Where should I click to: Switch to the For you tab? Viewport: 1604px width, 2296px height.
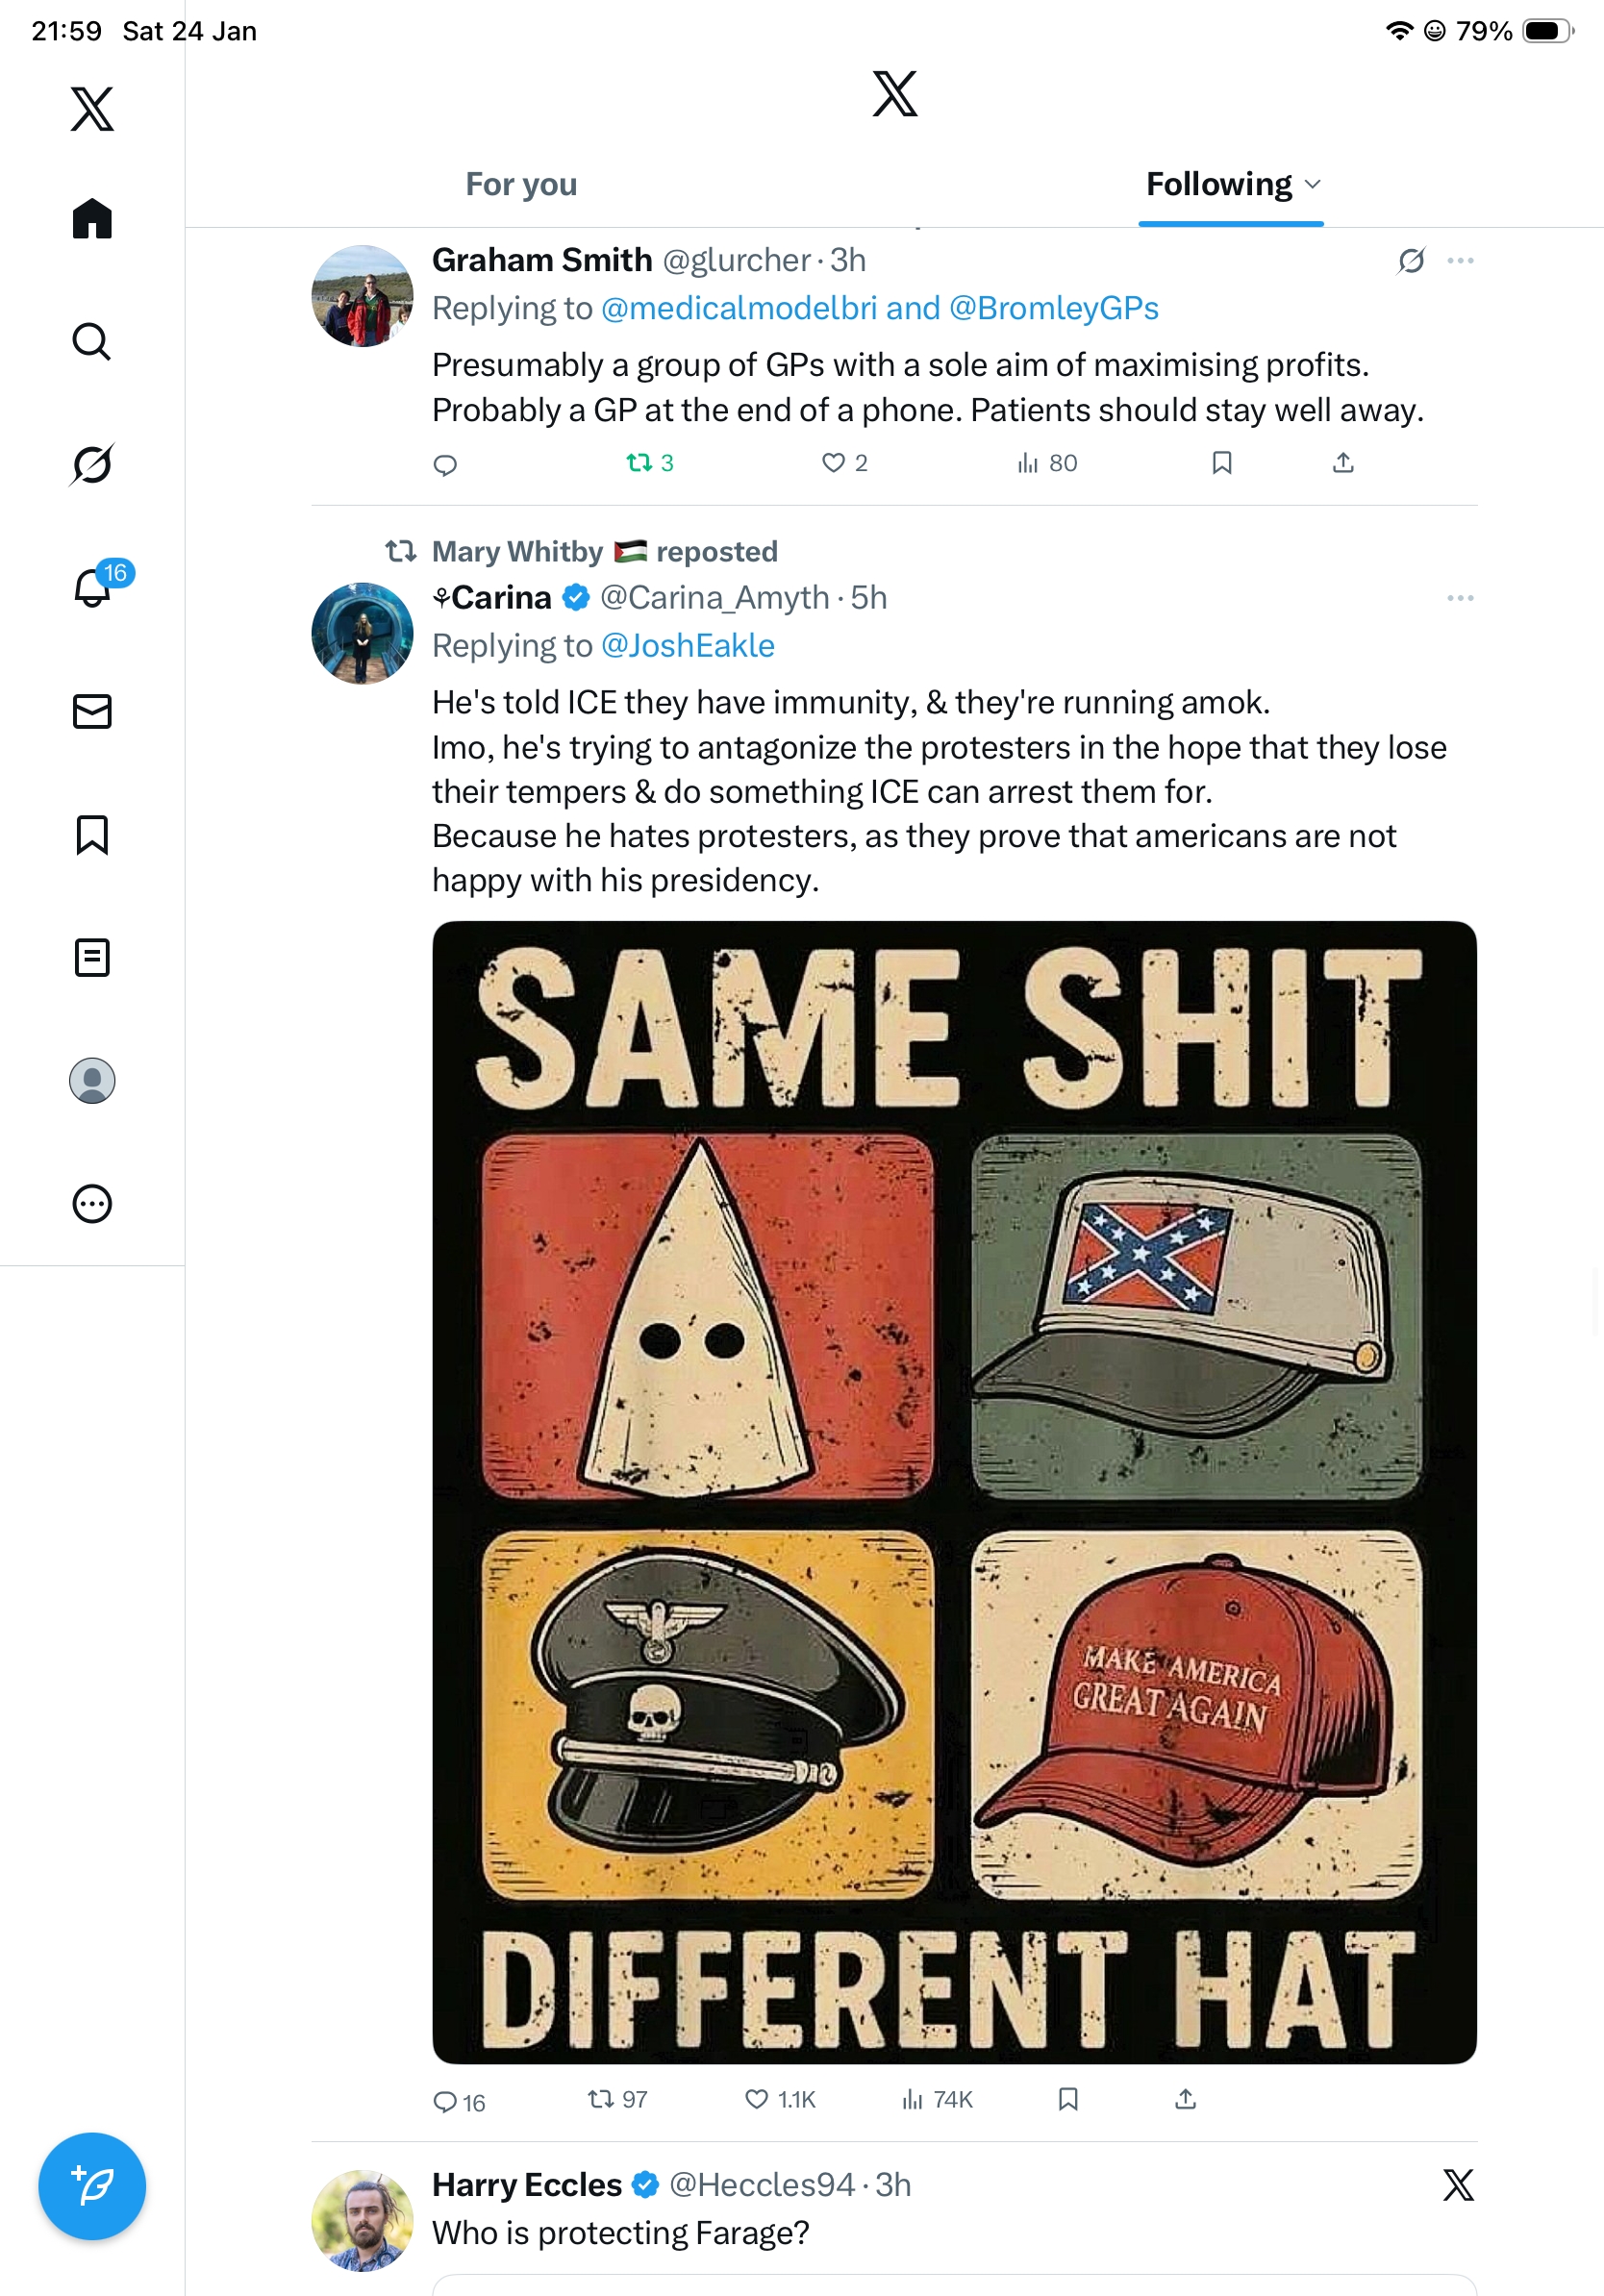point(521,184)
